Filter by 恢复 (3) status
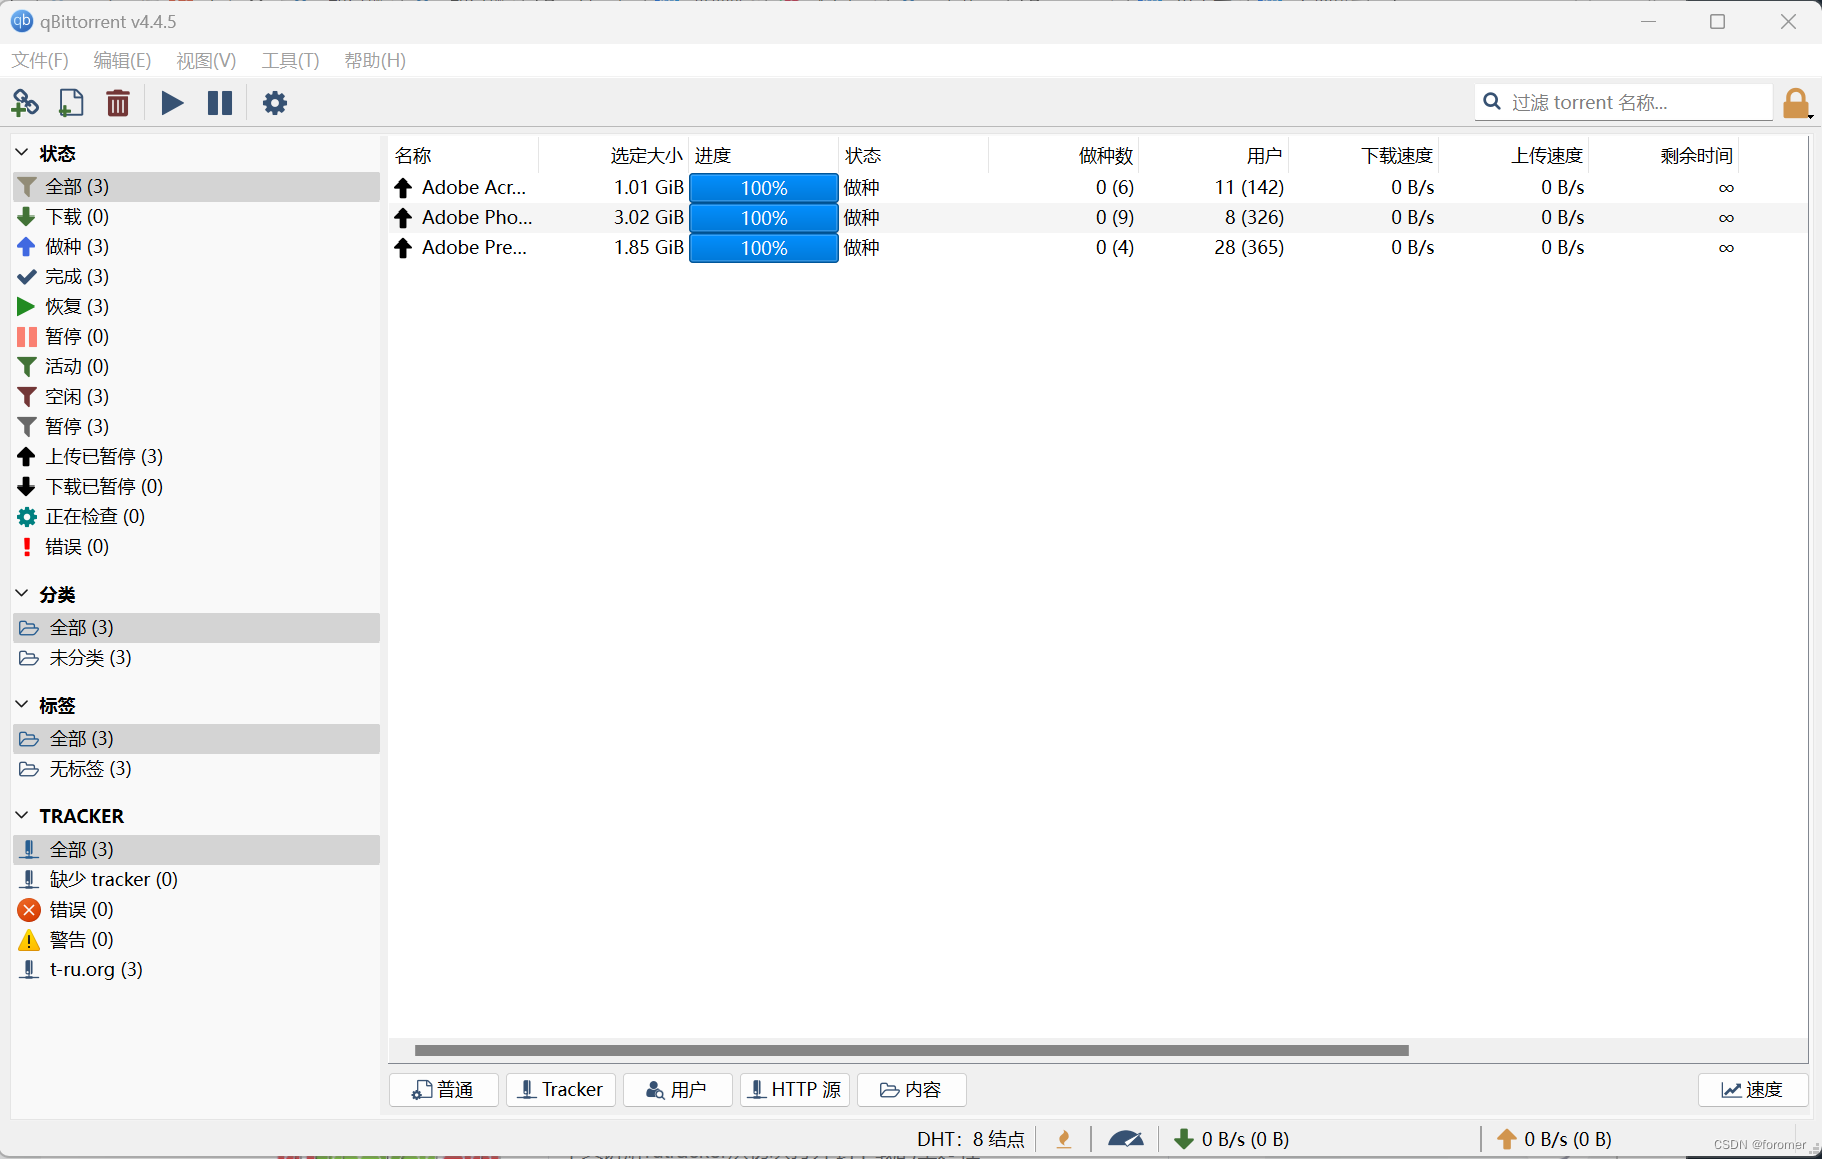This screenshot has height=1159, width=1822. tap(196, 307)
